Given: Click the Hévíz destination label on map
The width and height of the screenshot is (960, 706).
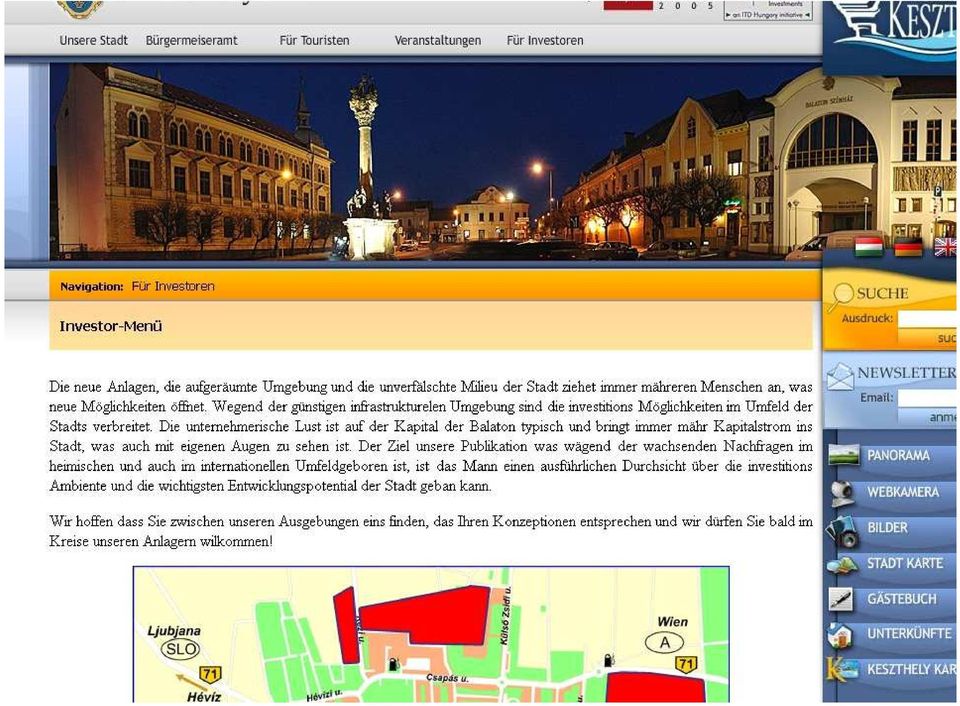Looking at the screenshot, I should point(204,696).
